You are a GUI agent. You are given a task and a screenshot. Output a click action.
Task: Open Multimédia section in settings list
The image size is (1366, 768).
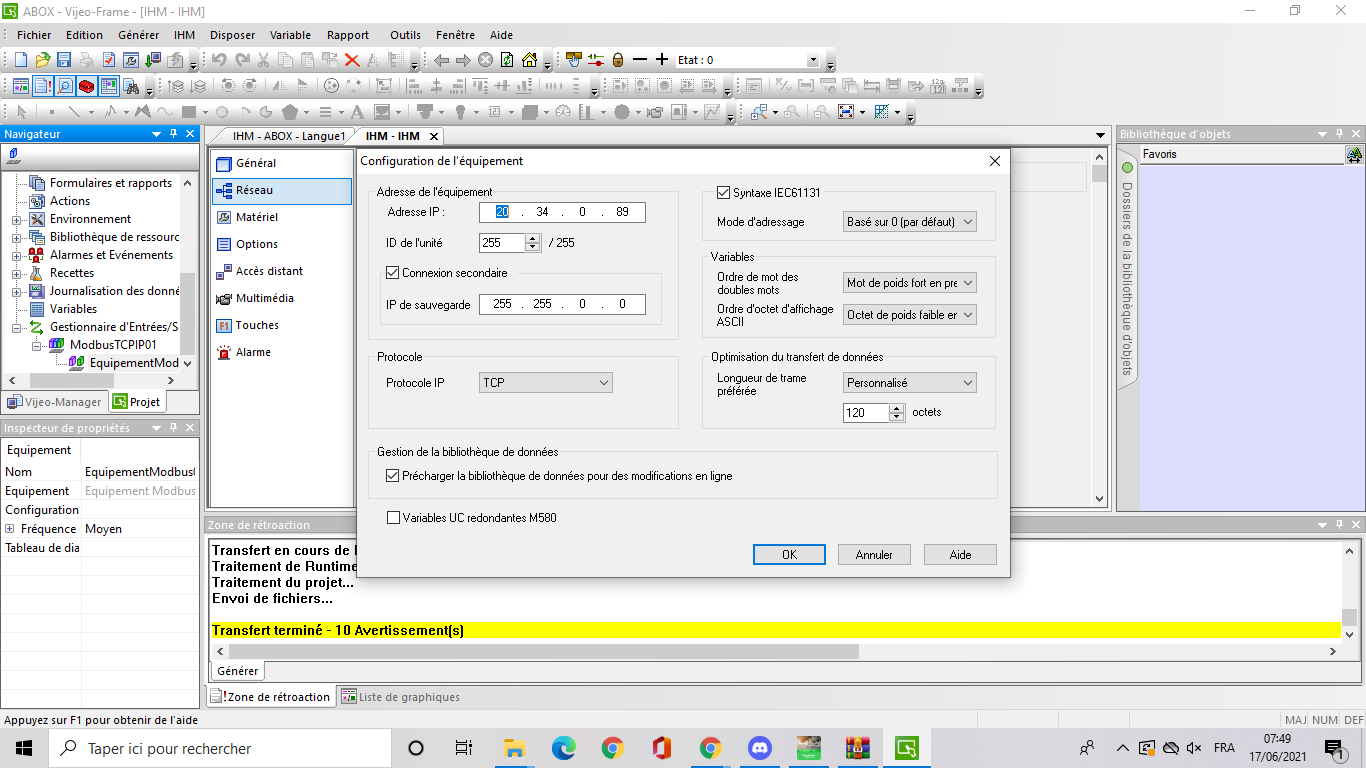264,298
